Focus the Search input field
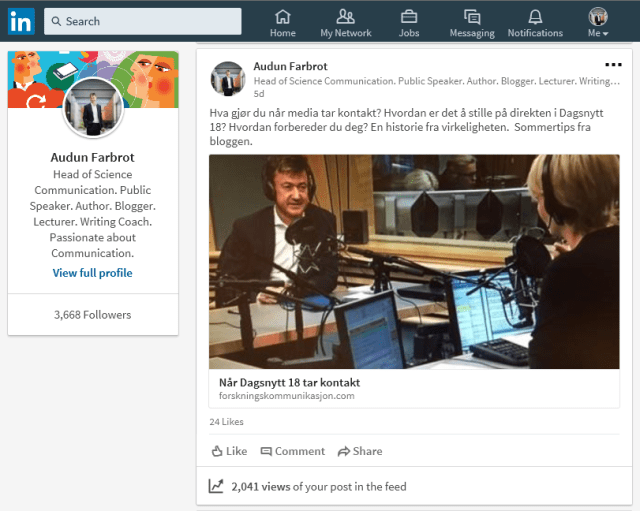Viewport: 640px width, 511px height. coord(142,21)
